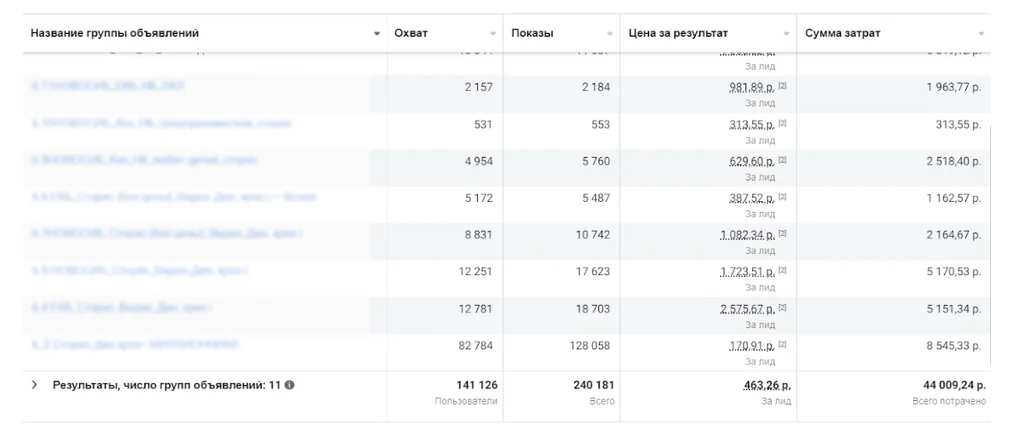This screenshot has width=1024, height=436.
Task: Open the dropdown arrow on Название группы объявлений column
Action: (377, 34)
